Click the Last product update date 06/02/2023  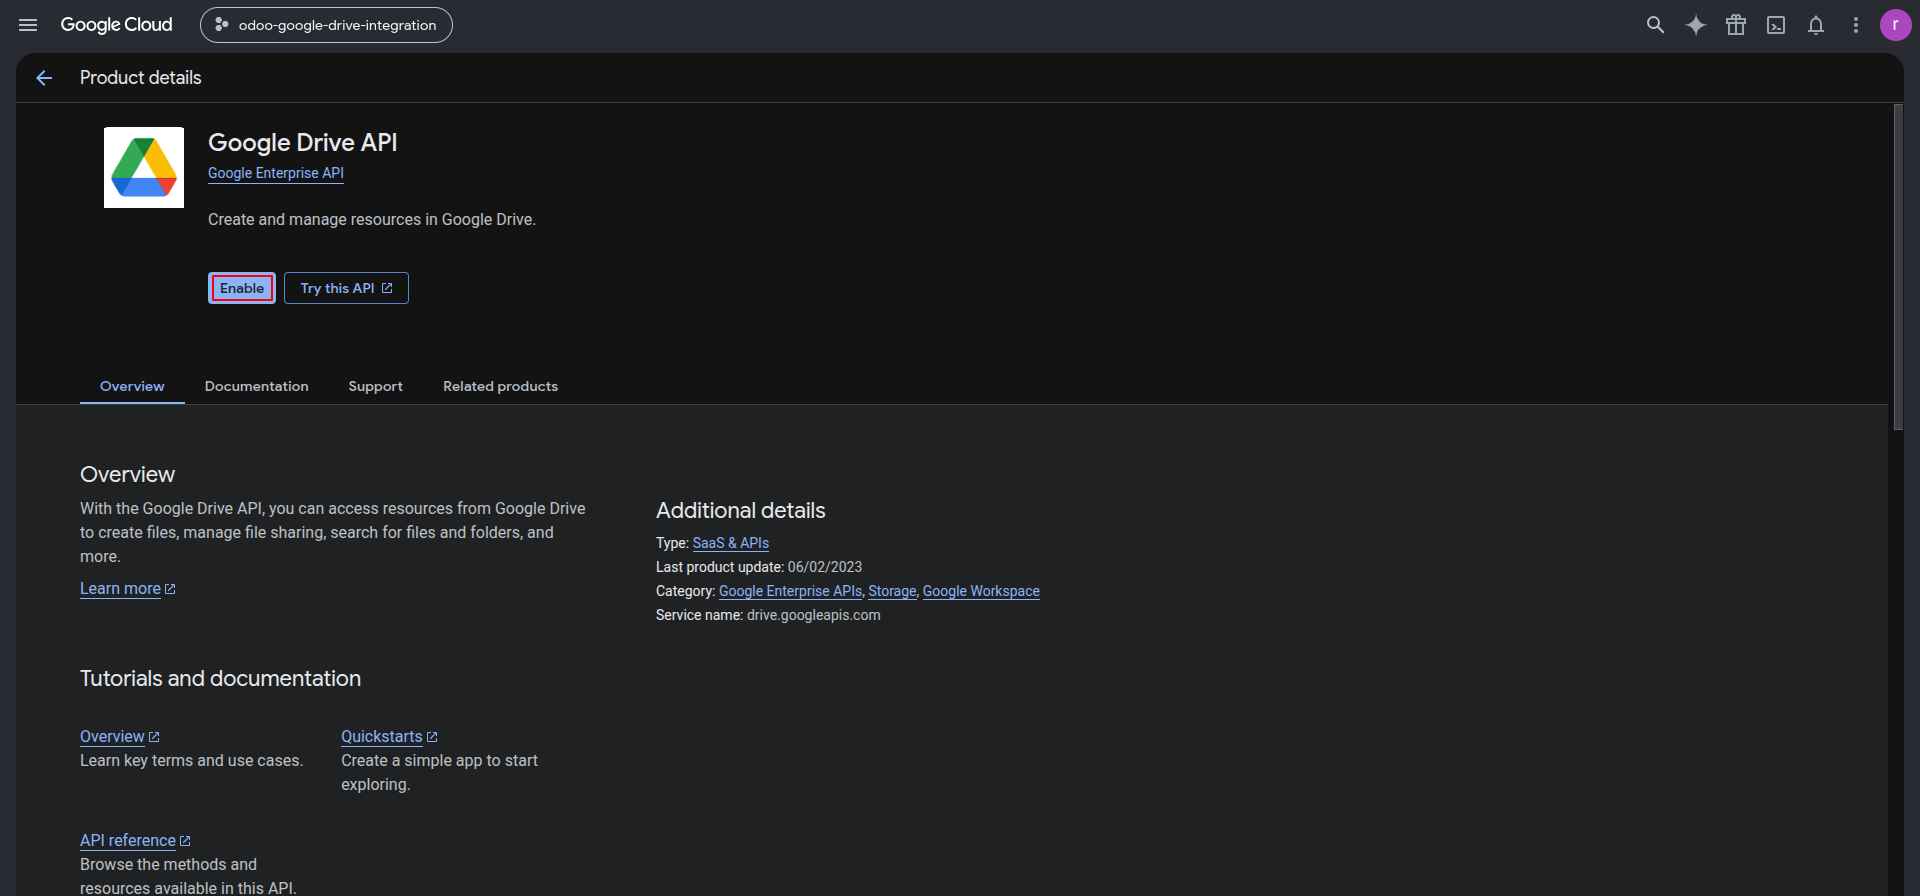[x=825, y=567]
